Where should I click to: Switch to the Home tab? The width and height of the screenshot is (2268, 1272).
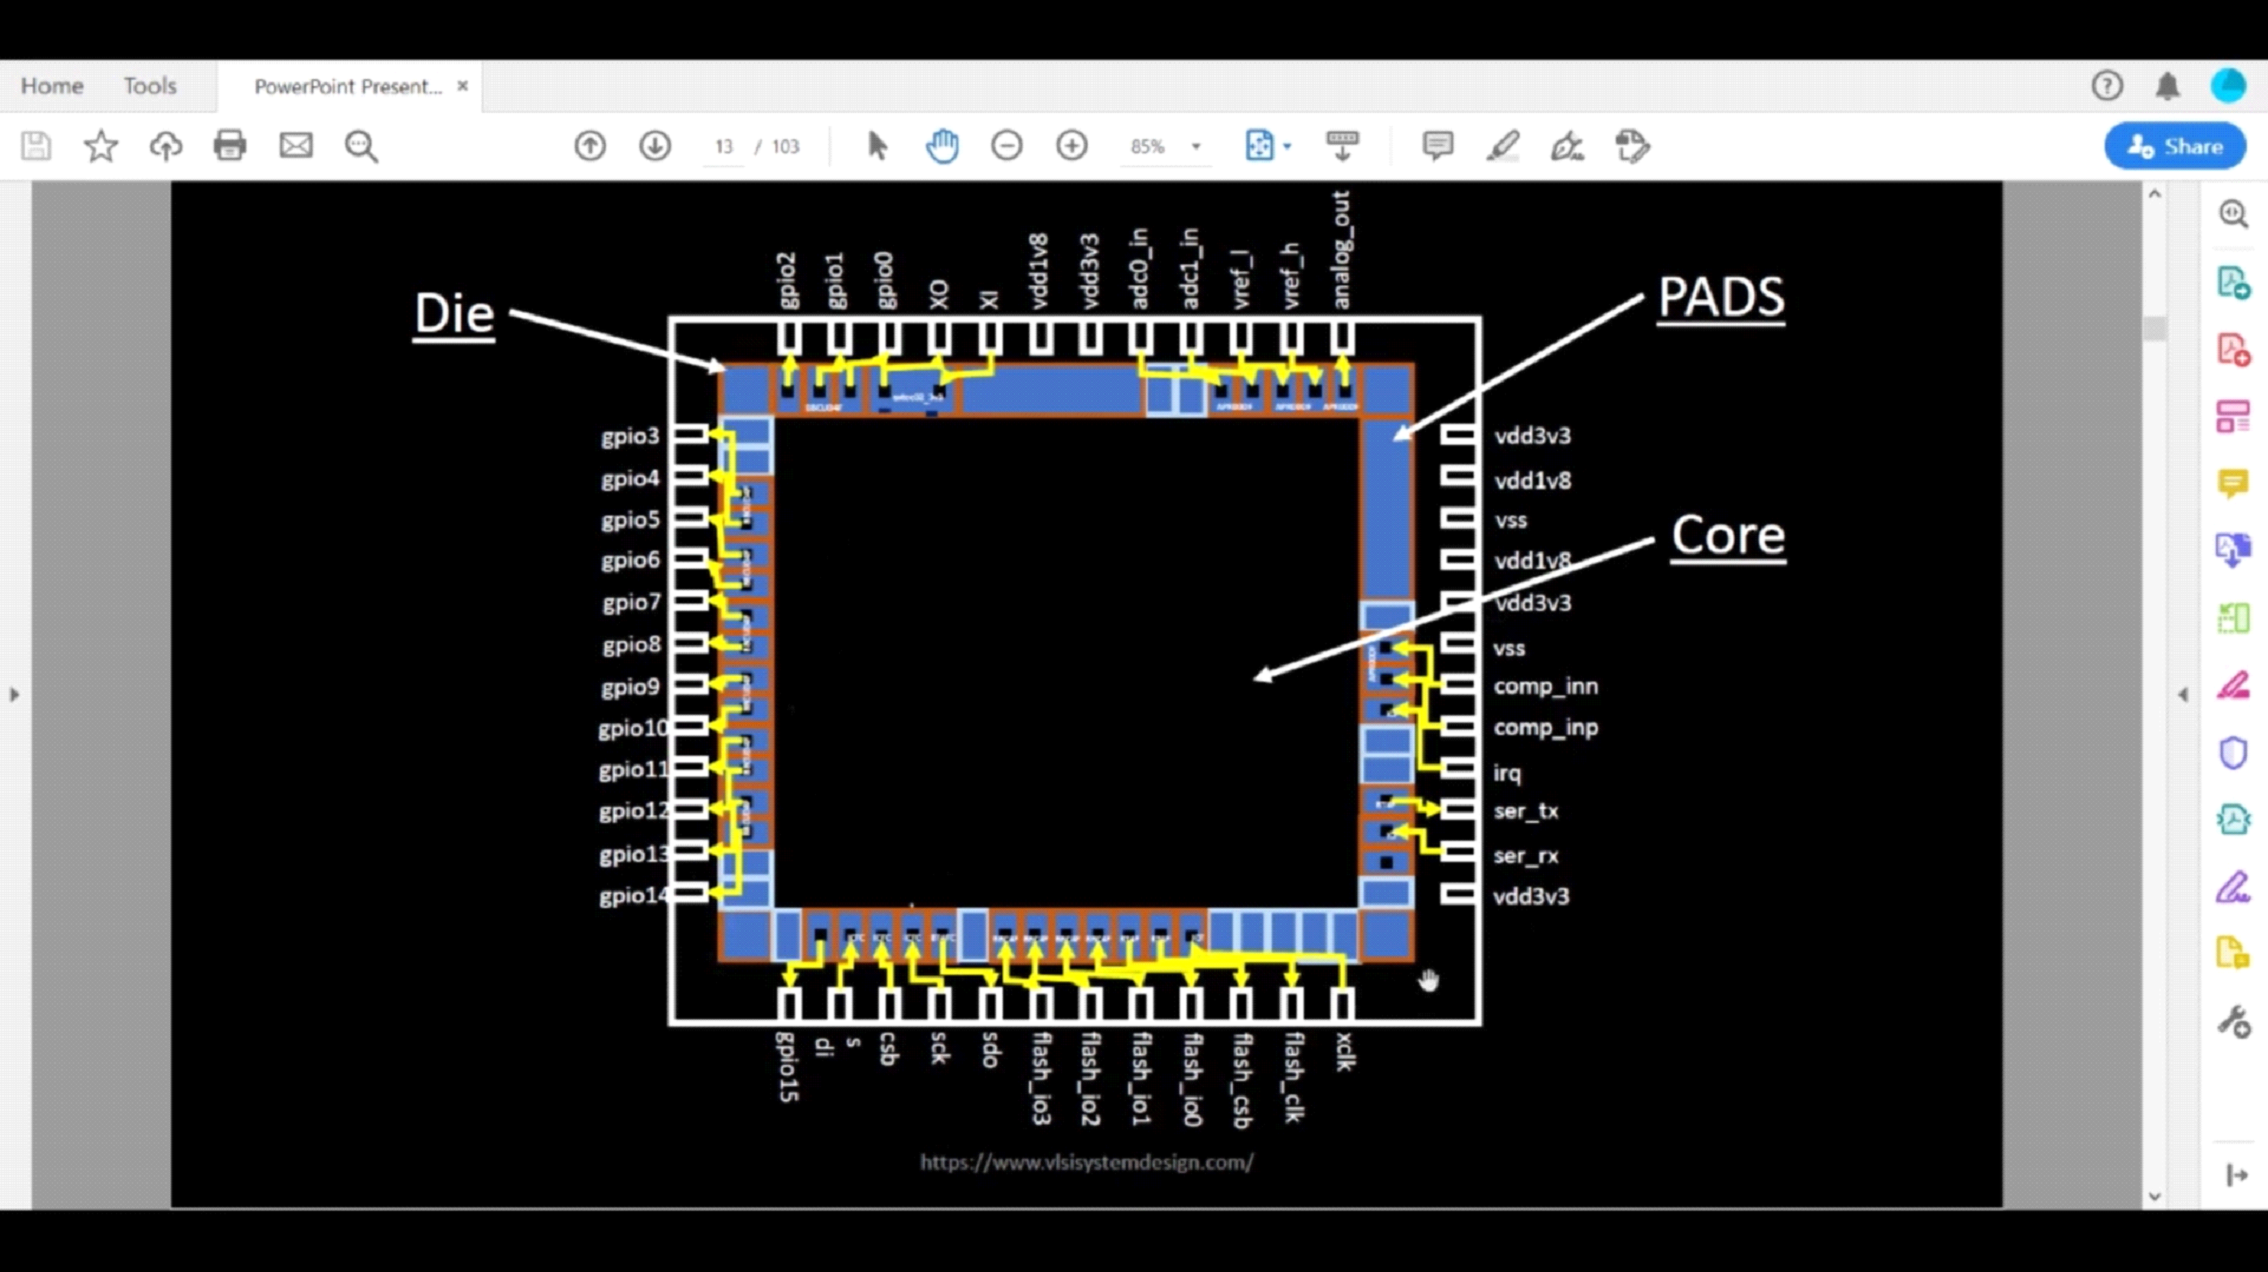click(x=51, y=86)
